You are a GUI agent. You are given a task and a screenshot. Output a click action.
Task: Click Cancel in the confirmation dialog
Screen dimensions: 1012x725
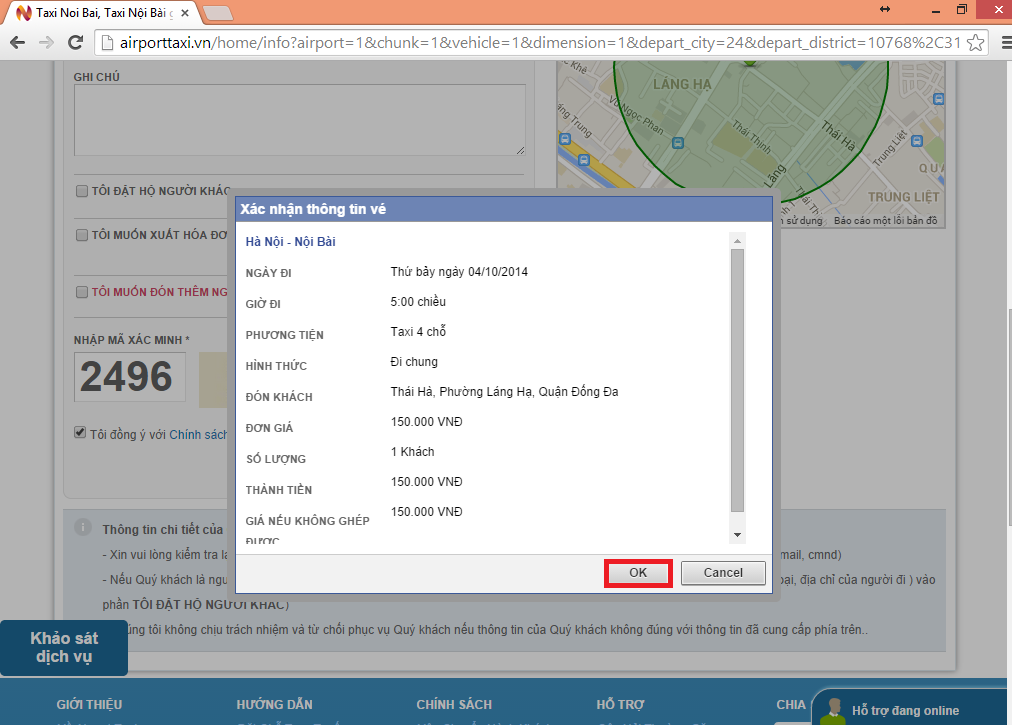tap(723, 573)
